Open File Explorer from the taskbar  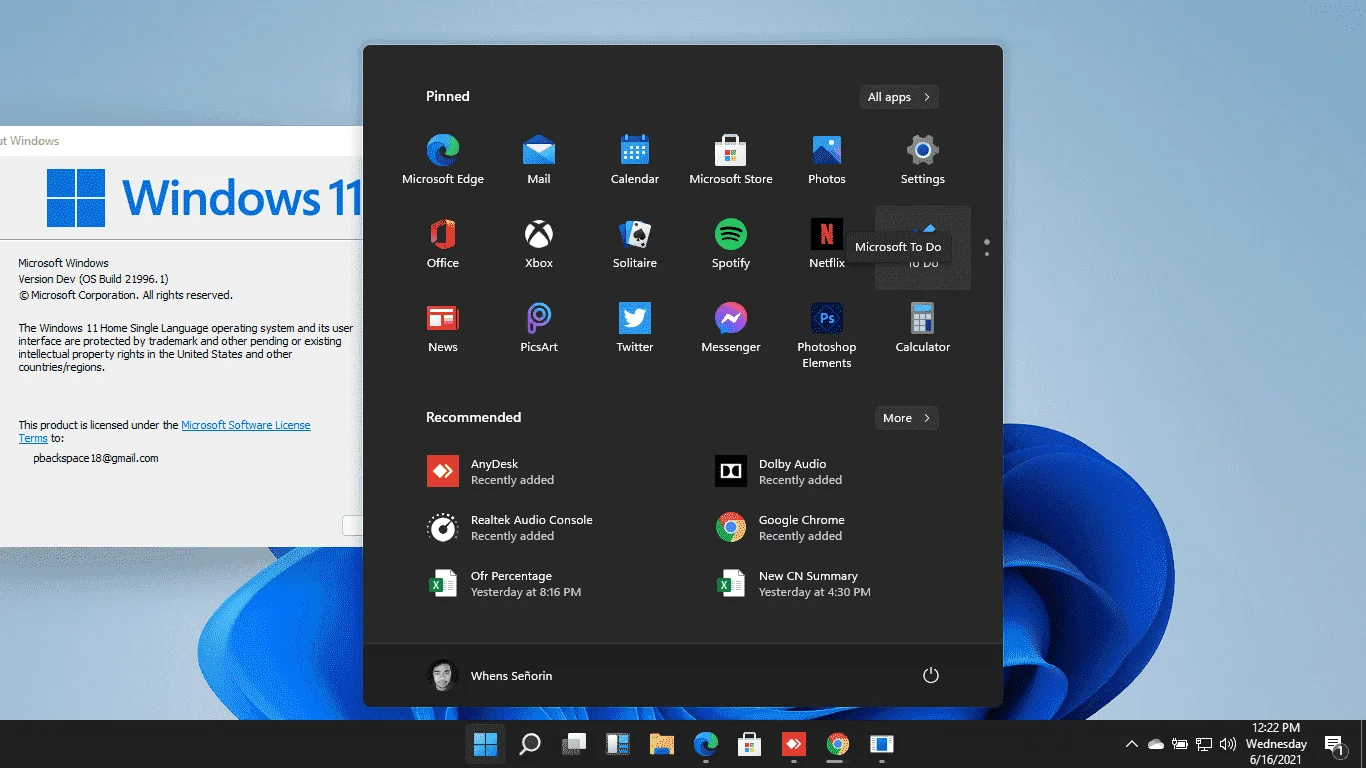662,744
